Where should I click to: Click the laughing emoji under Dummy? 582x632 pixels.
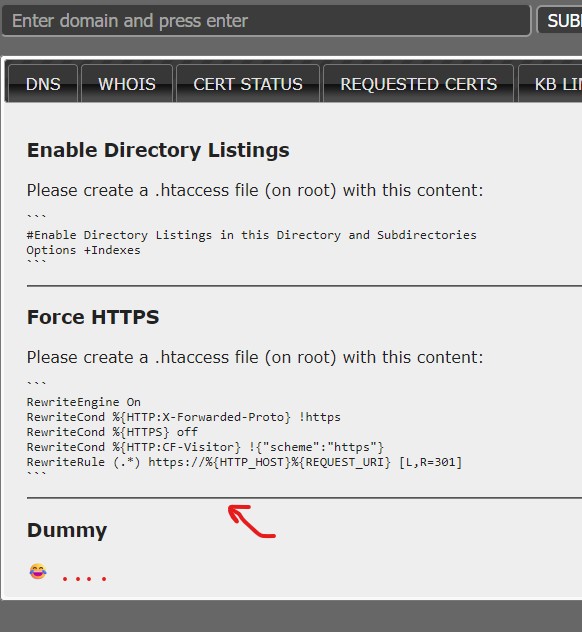point(38,571)
